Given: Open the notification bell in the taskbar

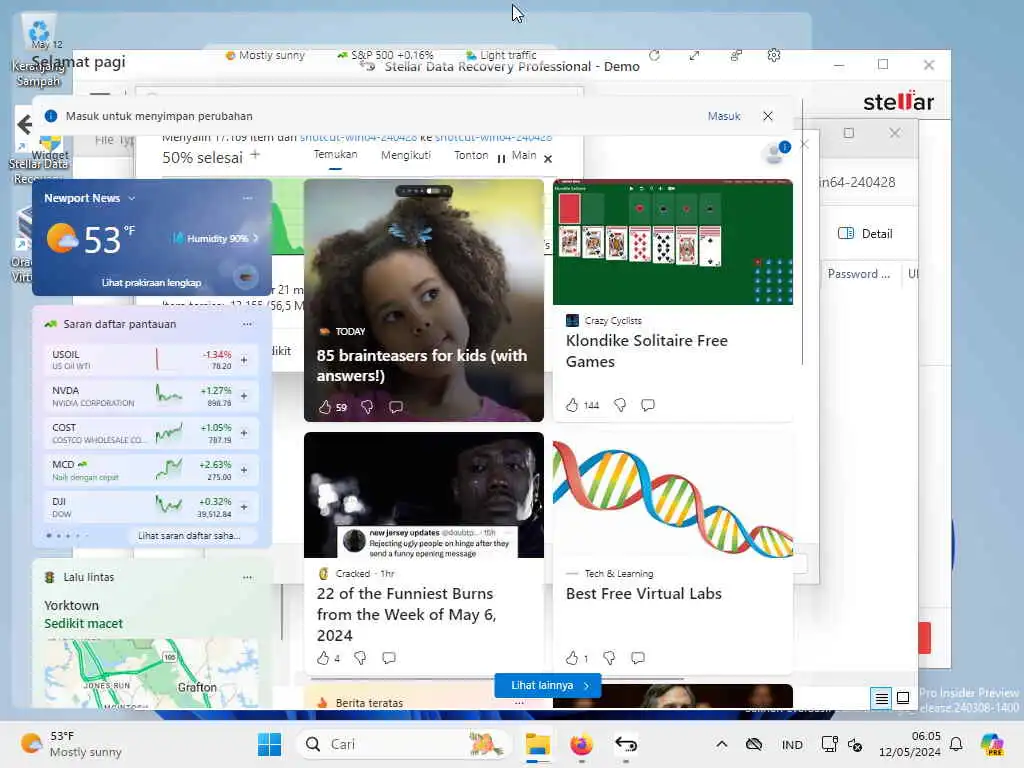Looking at the screenshot, I should [x=956, y=744].
